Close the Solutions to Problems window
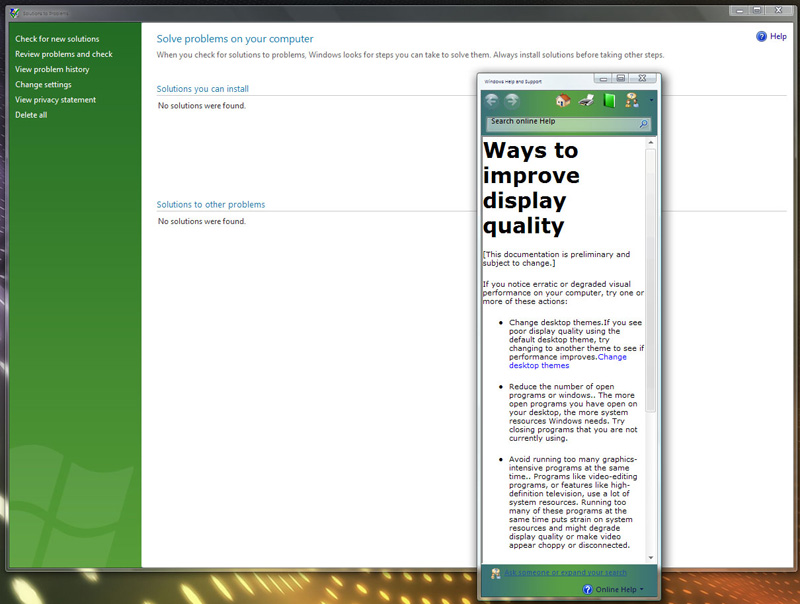 click(779, 10)
